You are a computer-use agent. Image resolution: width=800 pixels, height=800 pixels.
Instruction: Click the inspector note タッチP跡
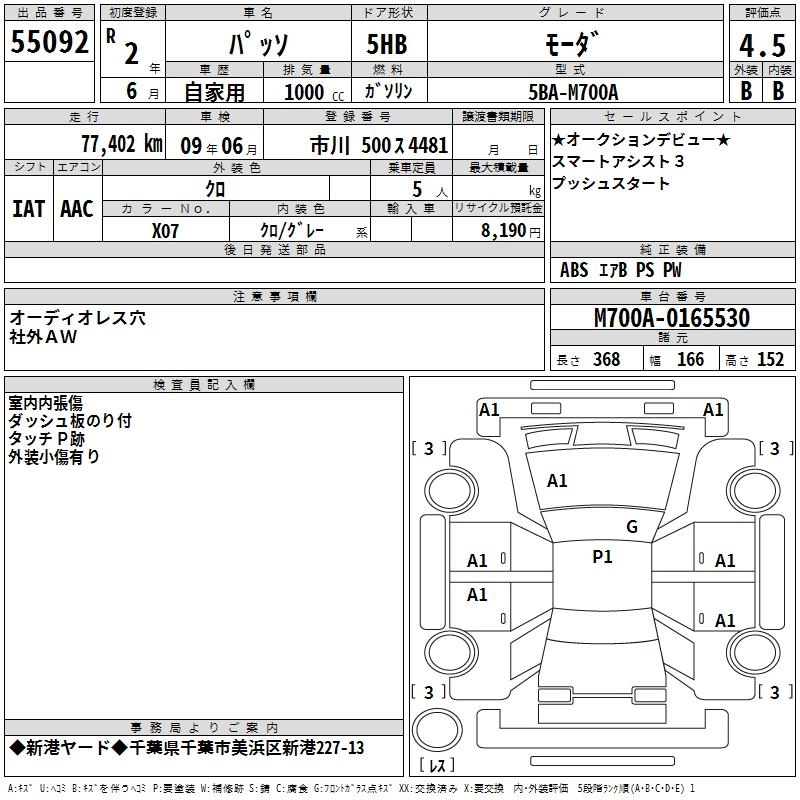46,439
